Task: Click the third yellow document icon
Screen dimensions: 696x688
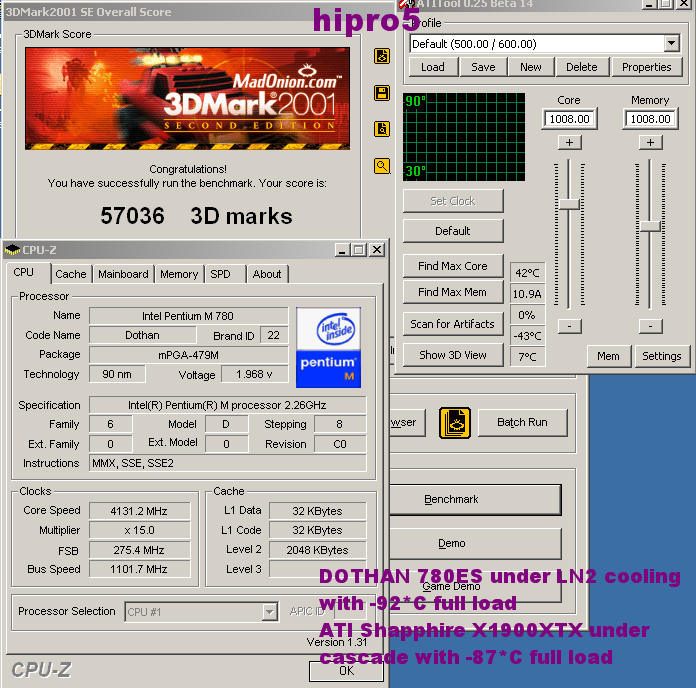Action: [382, 129]
